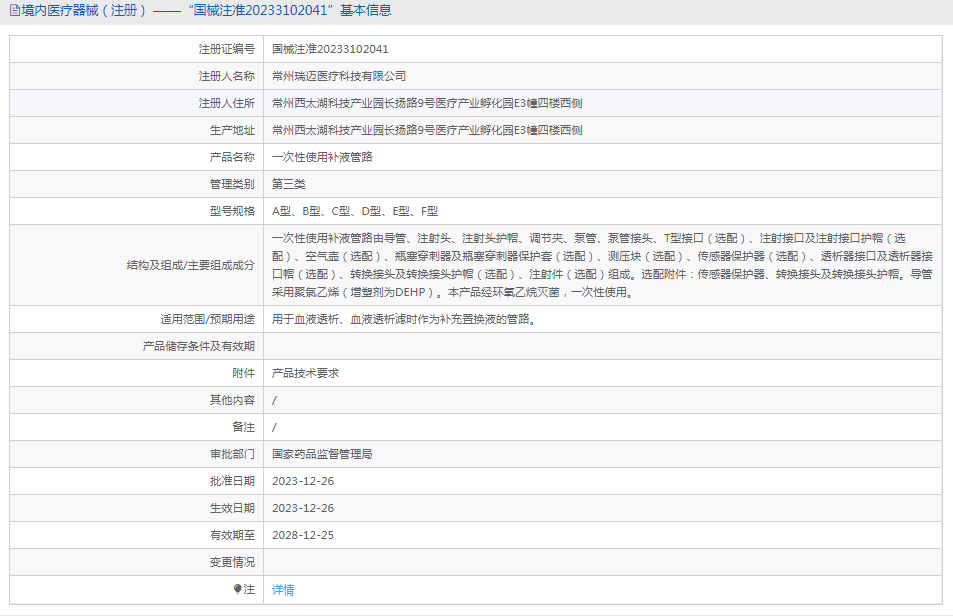
Task: Click the 审批部门 label
Action: [232, 454]
